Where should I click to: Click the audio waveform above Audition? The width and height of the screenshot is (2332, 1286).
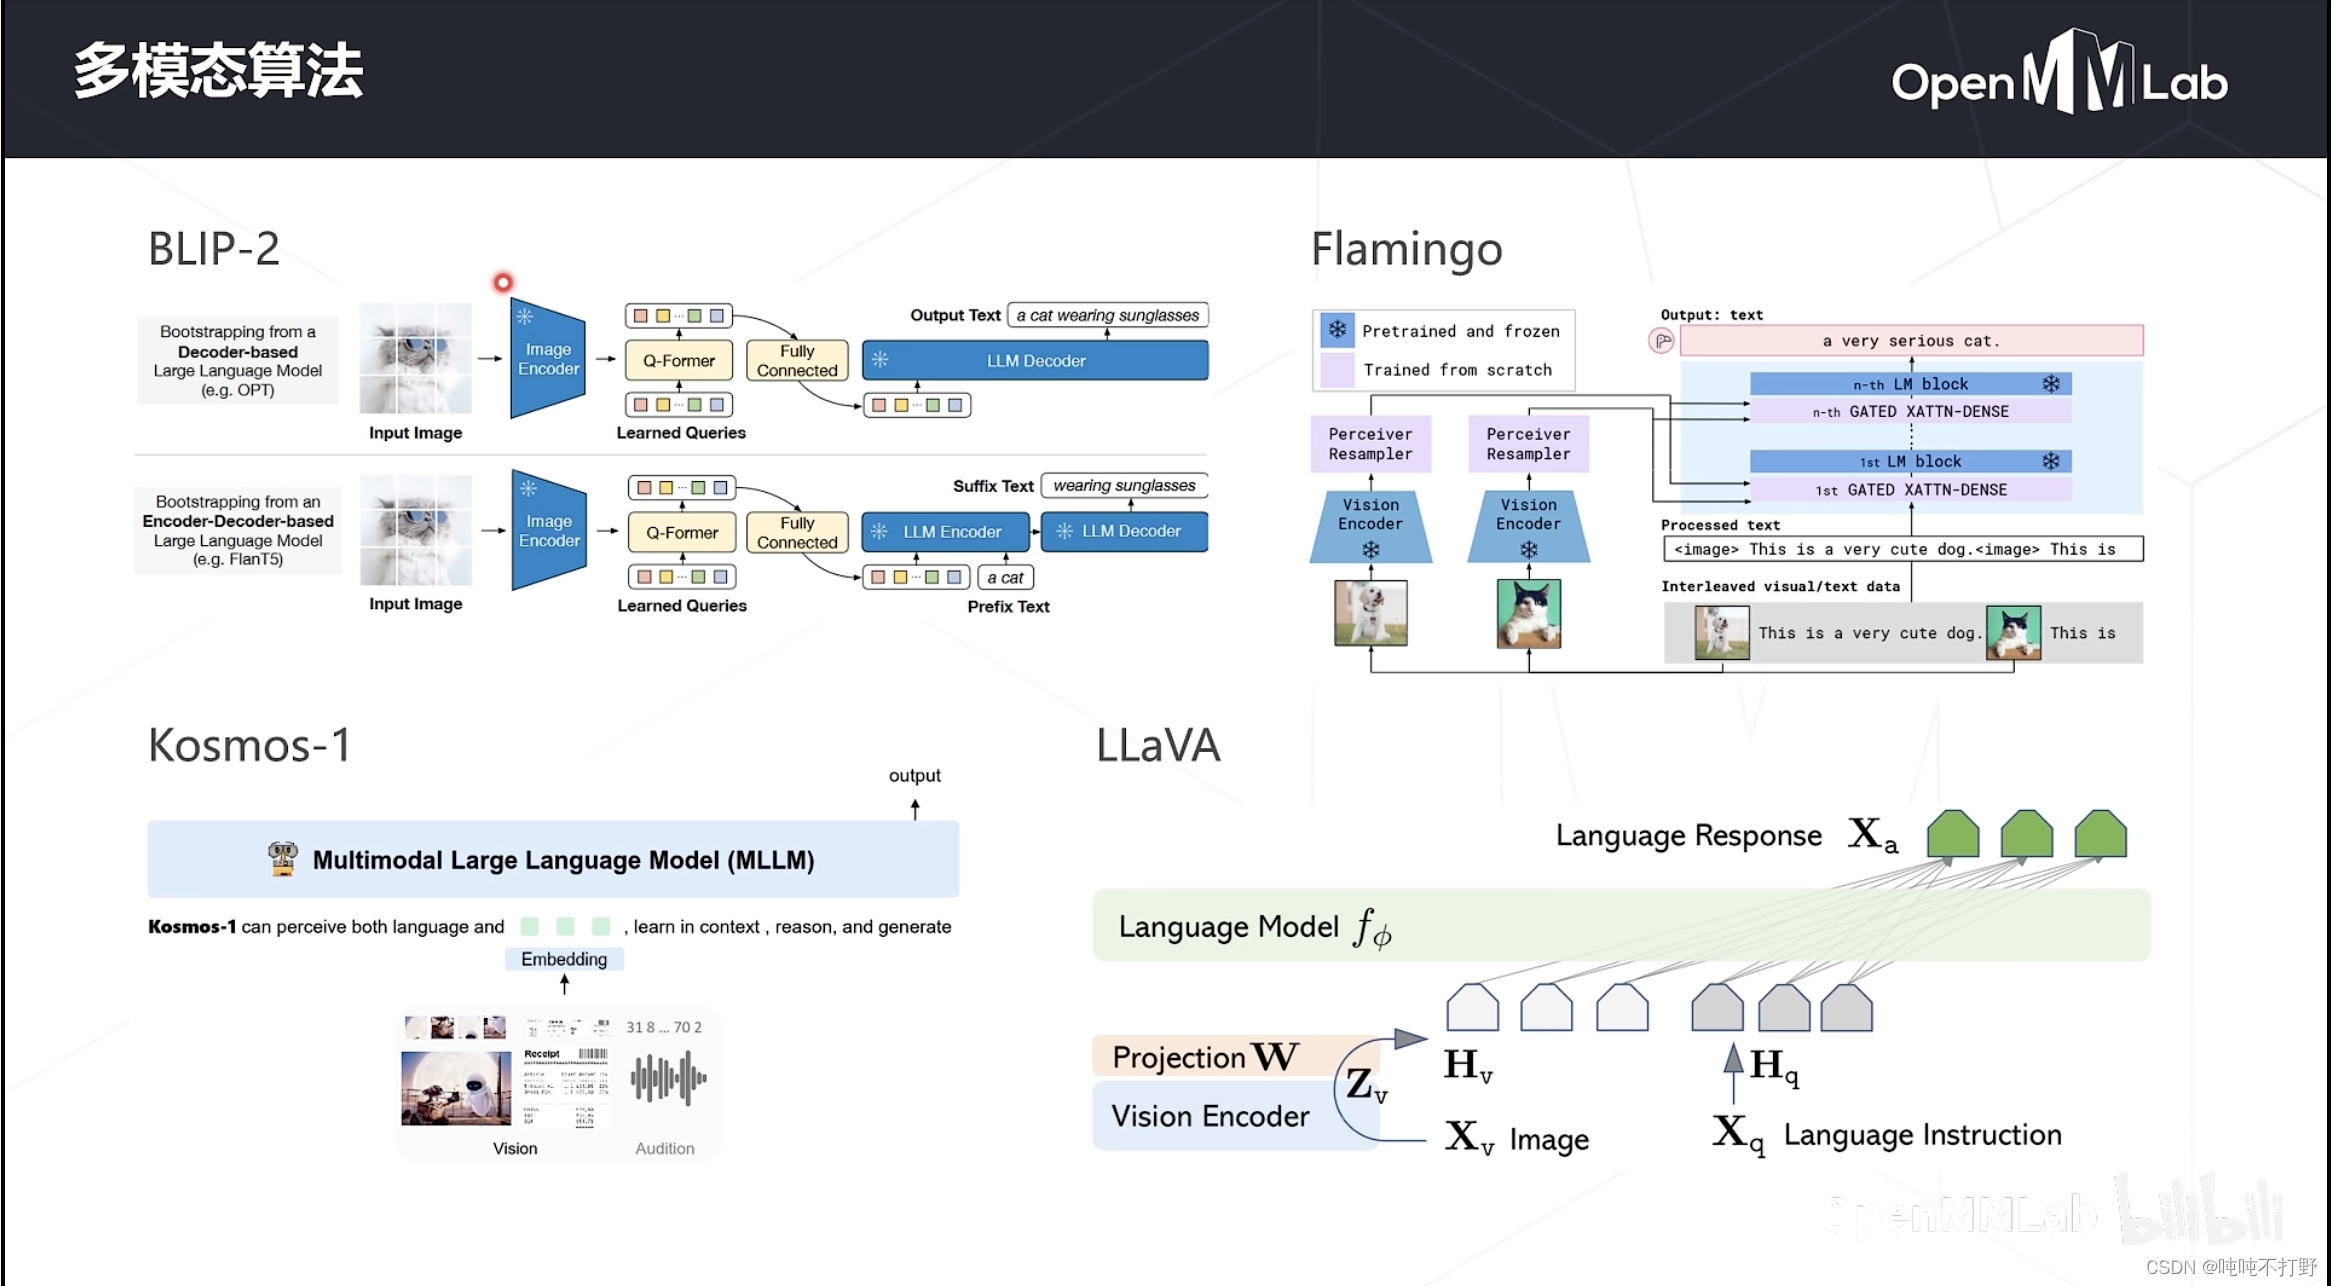(x=668, y=1078)
